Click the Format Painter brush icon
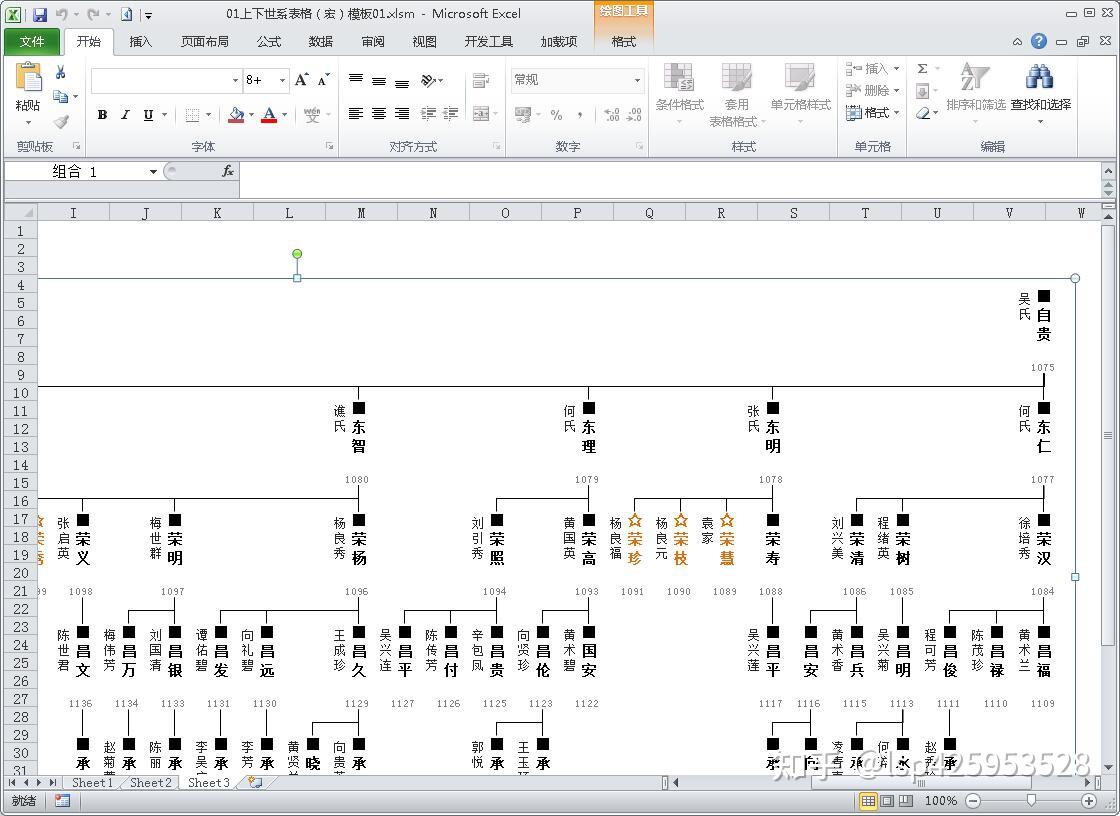The image size is (1120, 816). click(x=60, y=122)
